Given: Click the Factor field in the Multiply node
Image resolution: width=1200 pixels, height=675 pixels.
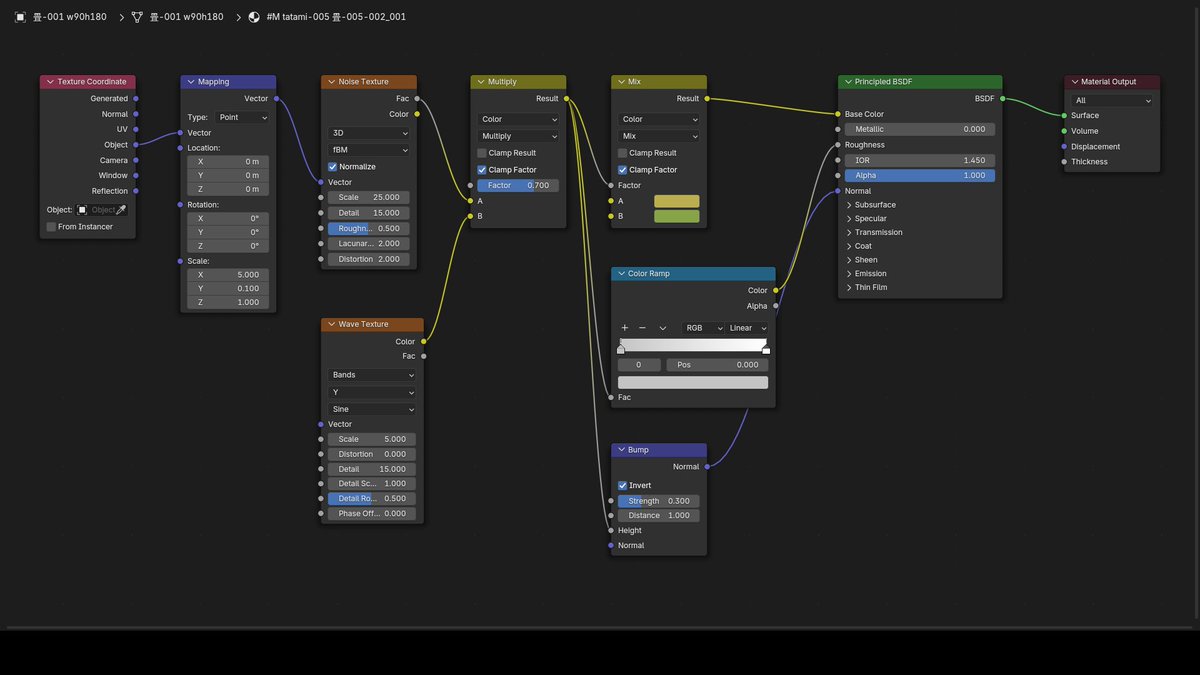Looking at the screenshot, I should coord(518,184).
